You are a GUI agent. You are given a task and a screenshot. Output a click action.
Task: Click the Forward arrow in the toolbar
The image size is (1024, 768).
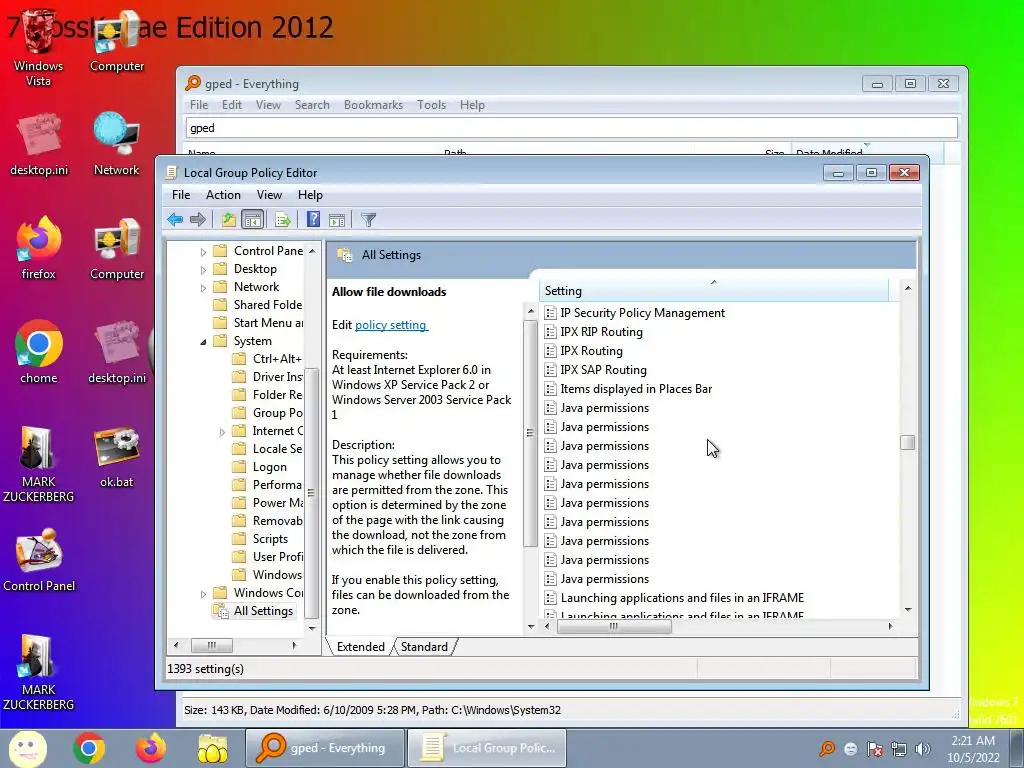(197, 219)
